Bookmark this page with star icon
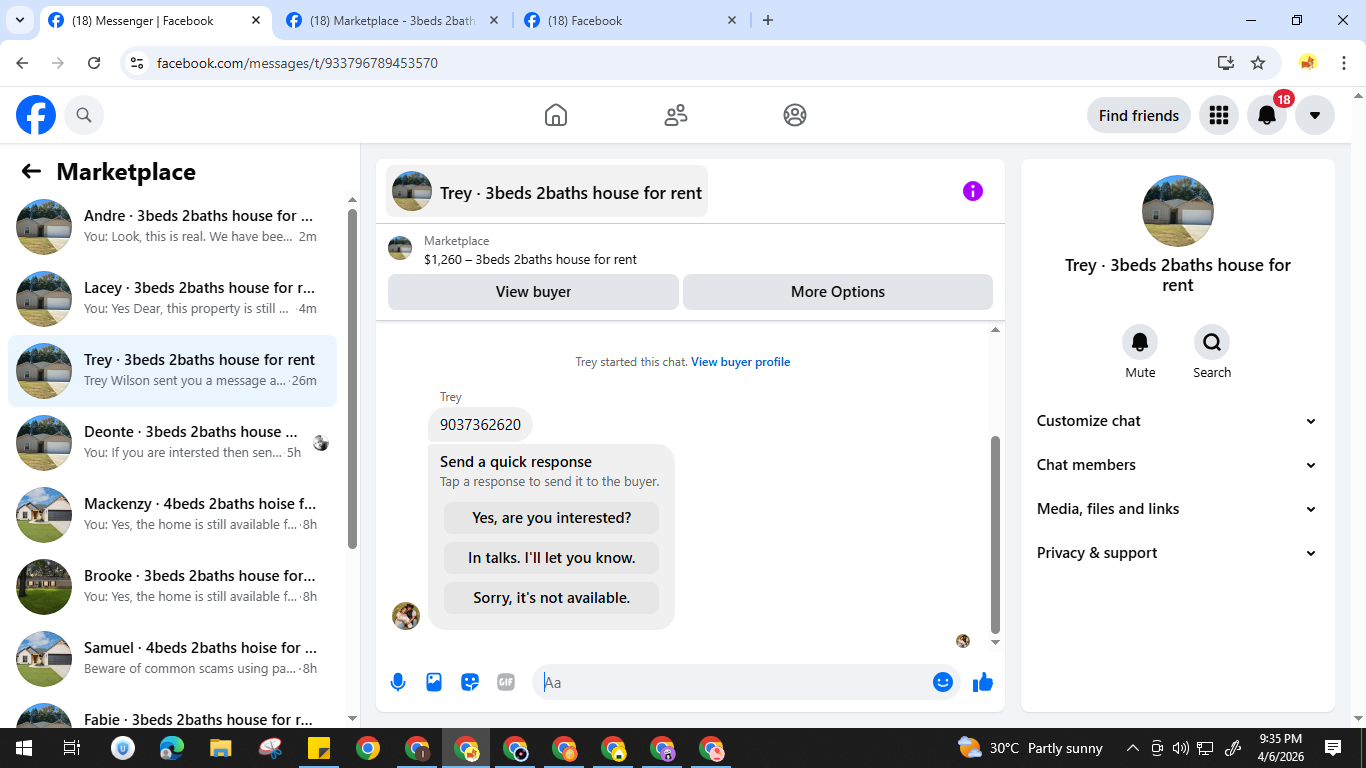 point(1258,63)
